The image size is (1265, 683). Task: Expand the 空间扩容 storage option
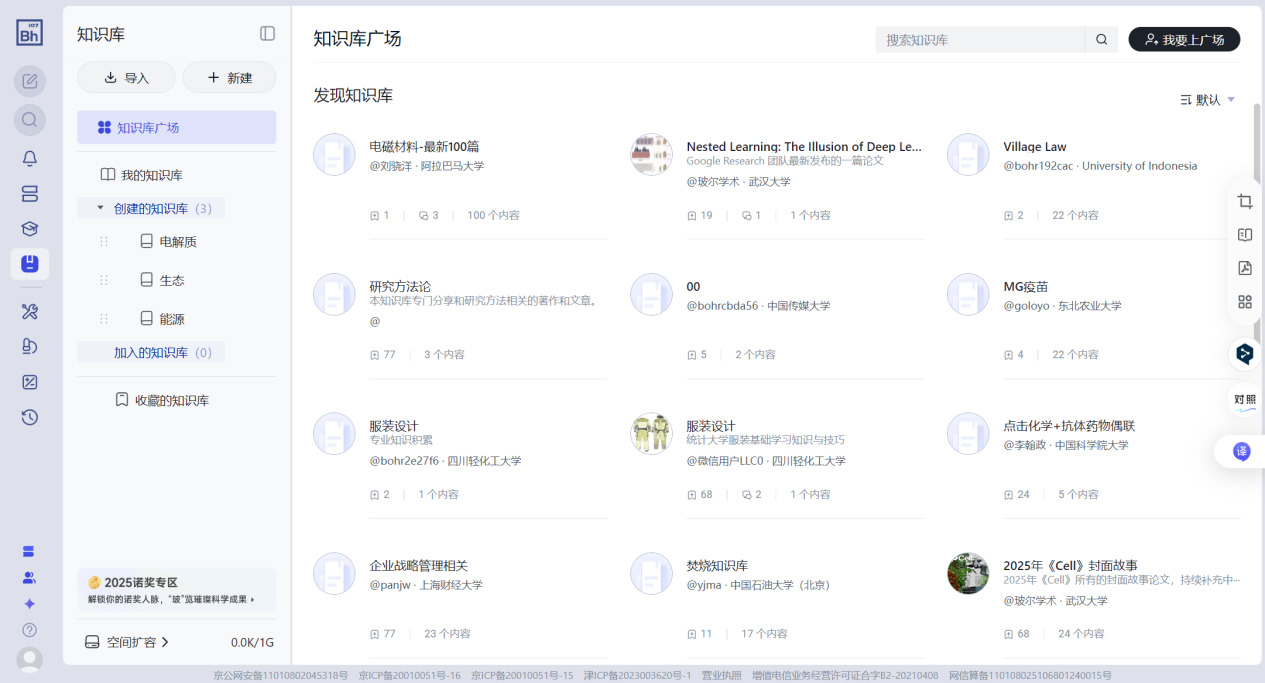(x=126, y=642)
